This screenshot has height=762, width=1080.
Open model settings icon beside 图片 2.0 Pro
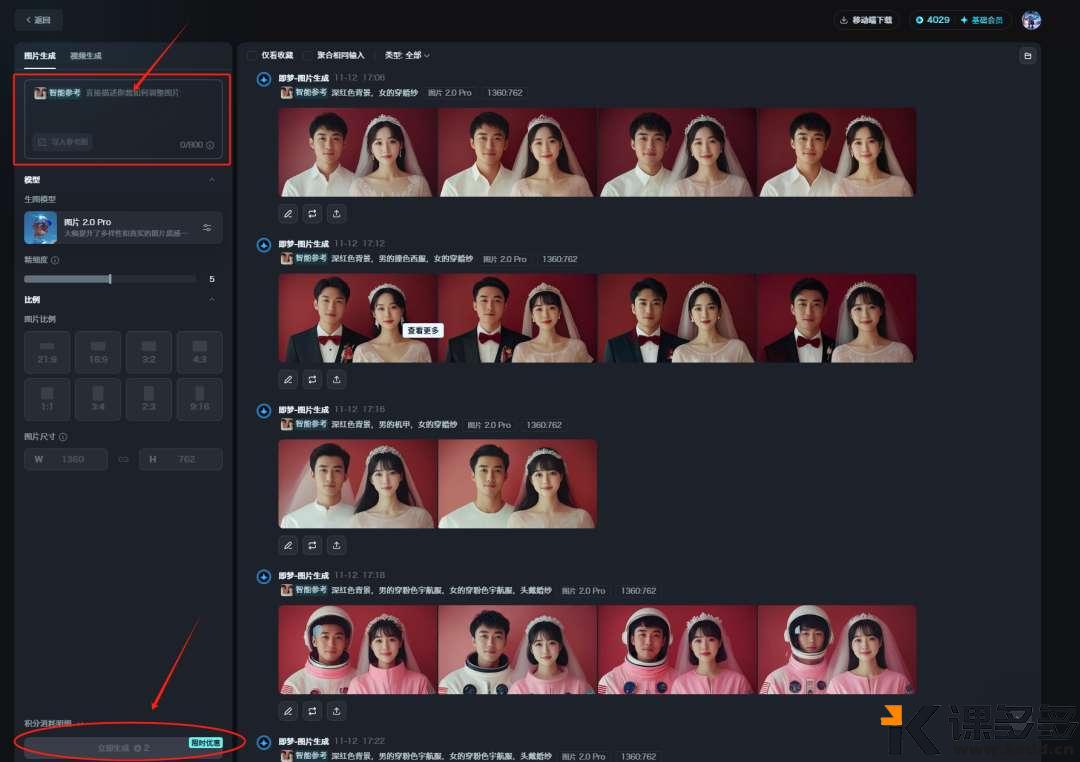pos(207,228)
